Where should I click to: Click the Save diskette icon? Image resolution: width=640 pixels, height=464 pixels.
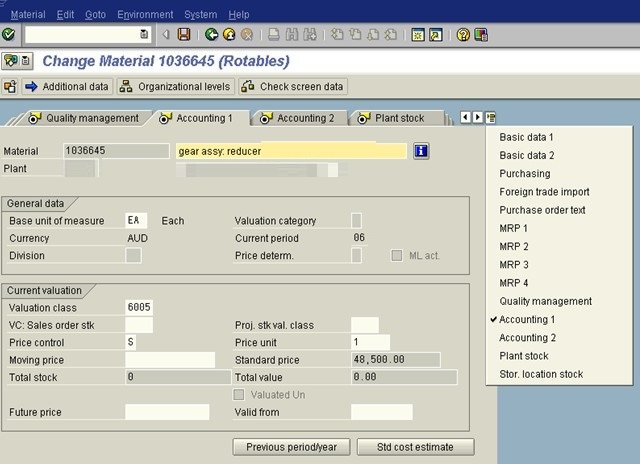[x=184, y=34]
